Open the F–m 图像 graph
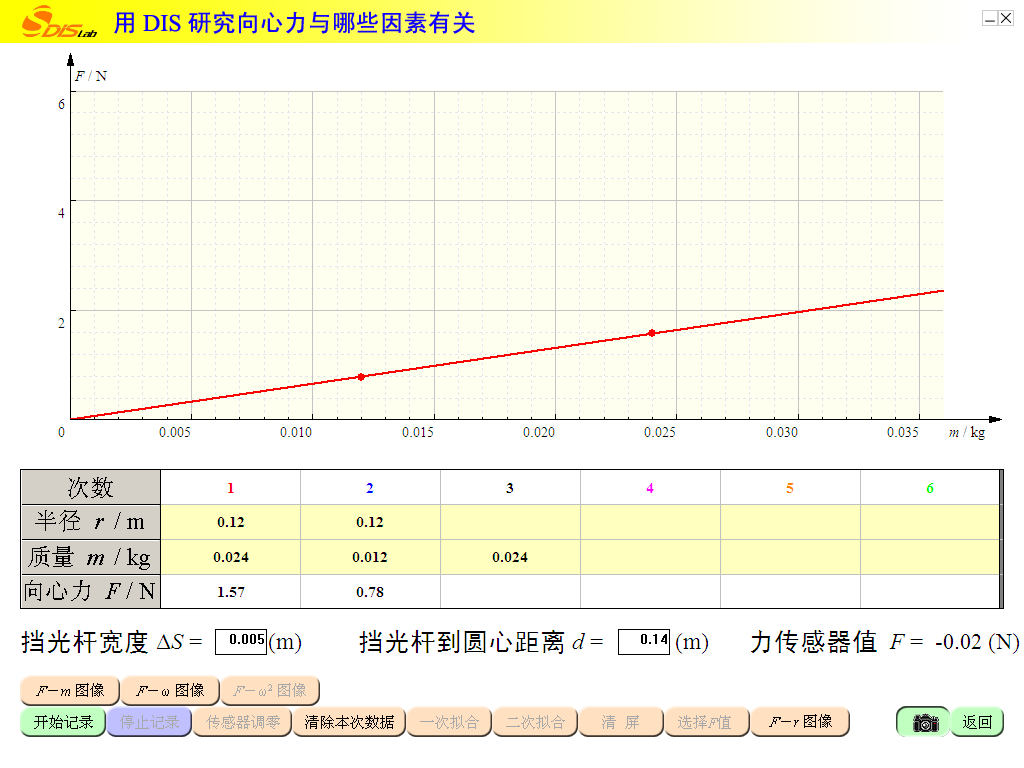Viewport: 1024px width, 768px height. click(70, 691)
